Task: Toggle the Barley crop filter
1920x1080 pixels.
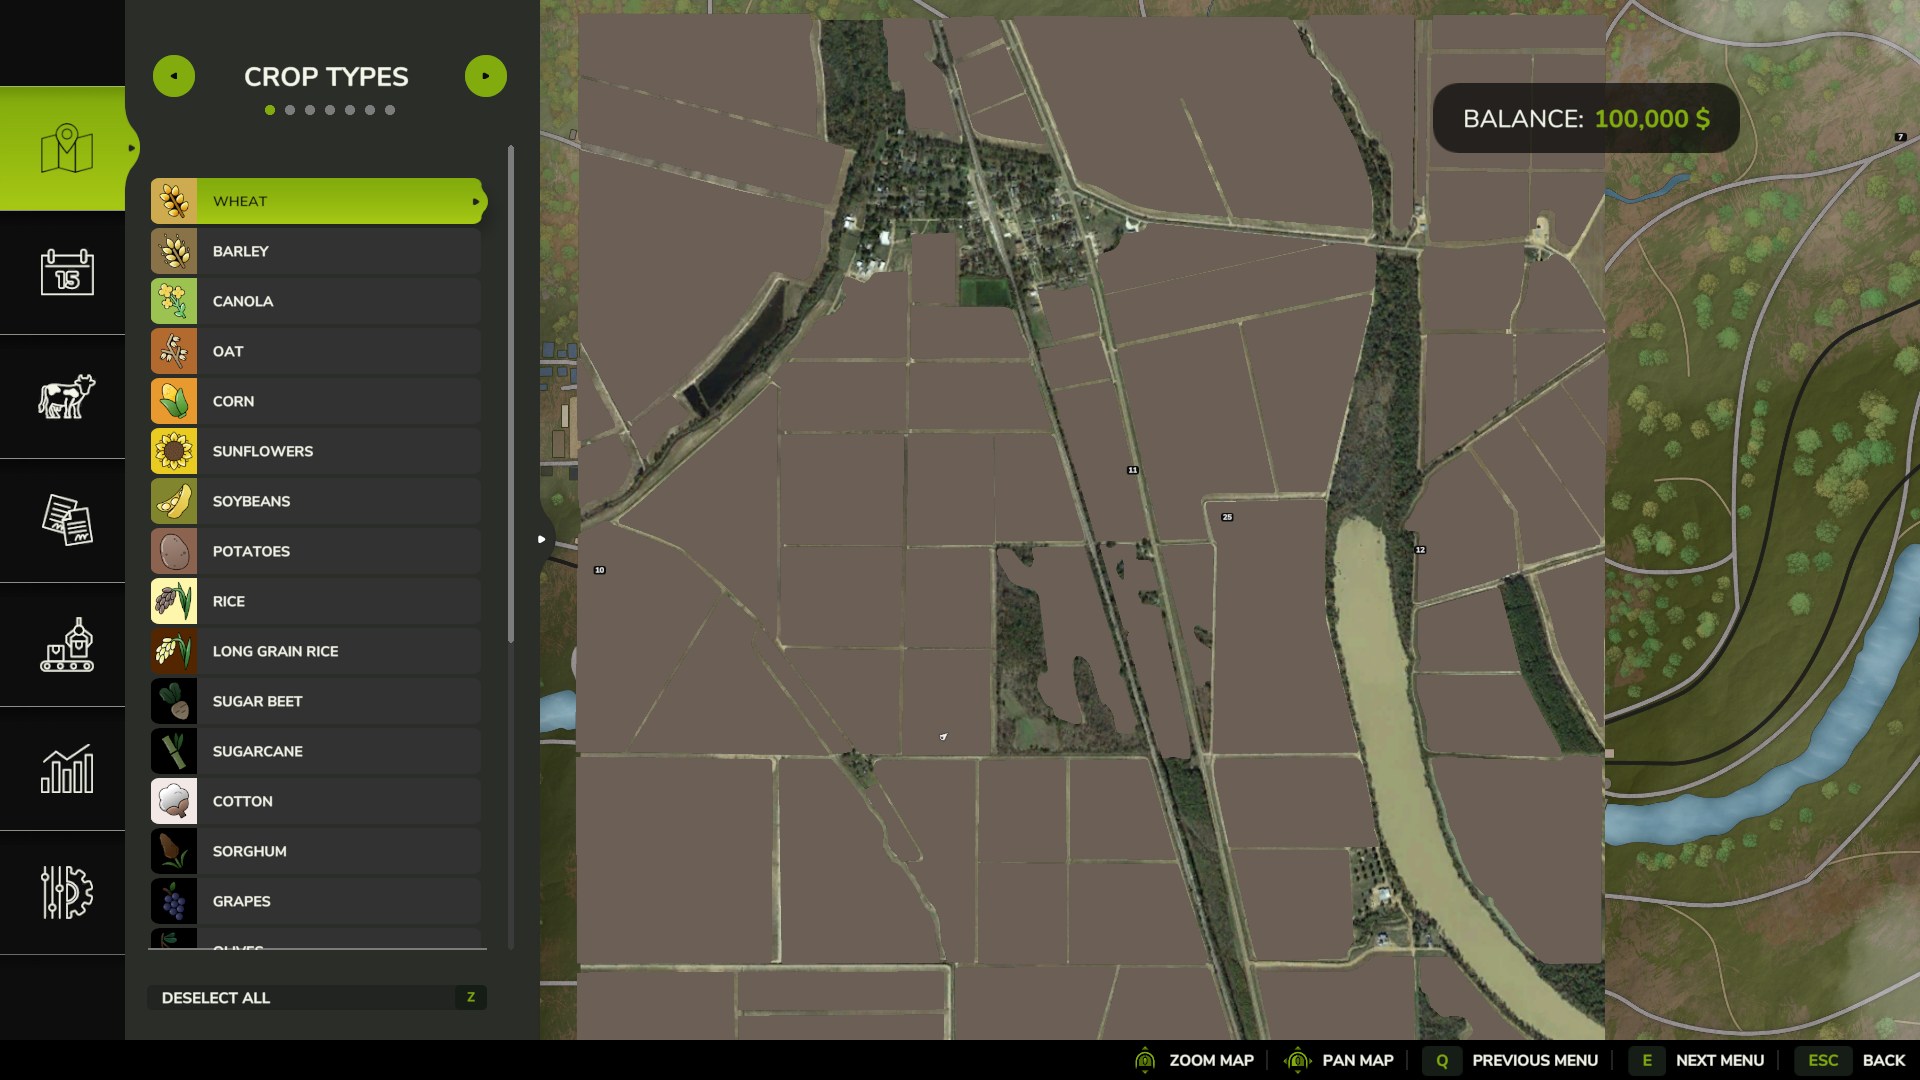Action: coord(316,251)
